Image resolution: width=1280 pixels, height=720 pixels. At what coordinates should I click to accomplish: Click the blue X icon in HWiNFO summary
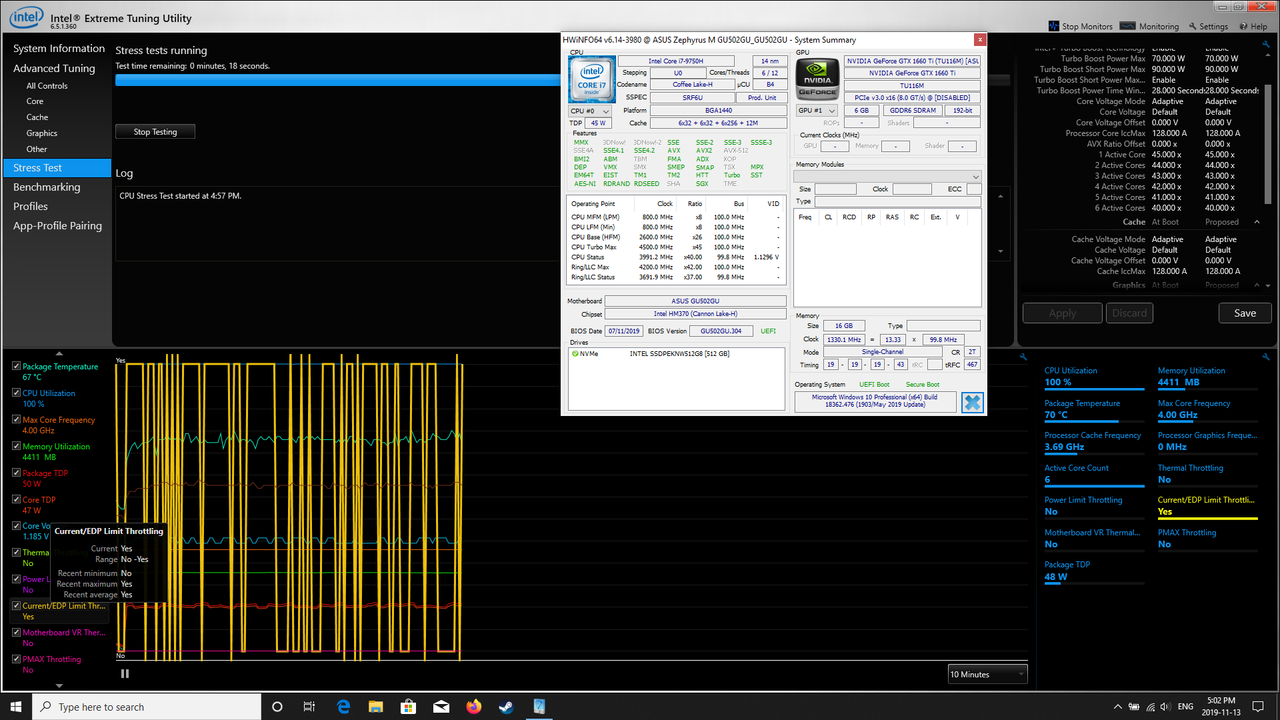tap(972, 402)
